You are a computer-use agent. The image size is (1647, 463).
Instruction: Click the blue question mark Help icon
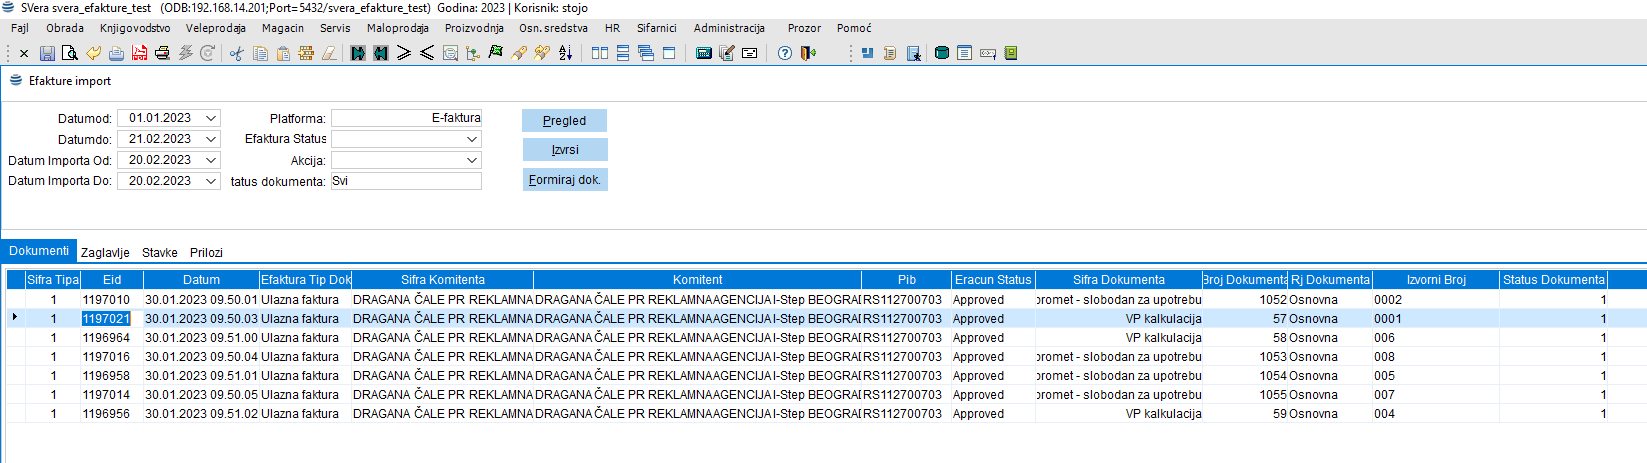click(785, 53)
